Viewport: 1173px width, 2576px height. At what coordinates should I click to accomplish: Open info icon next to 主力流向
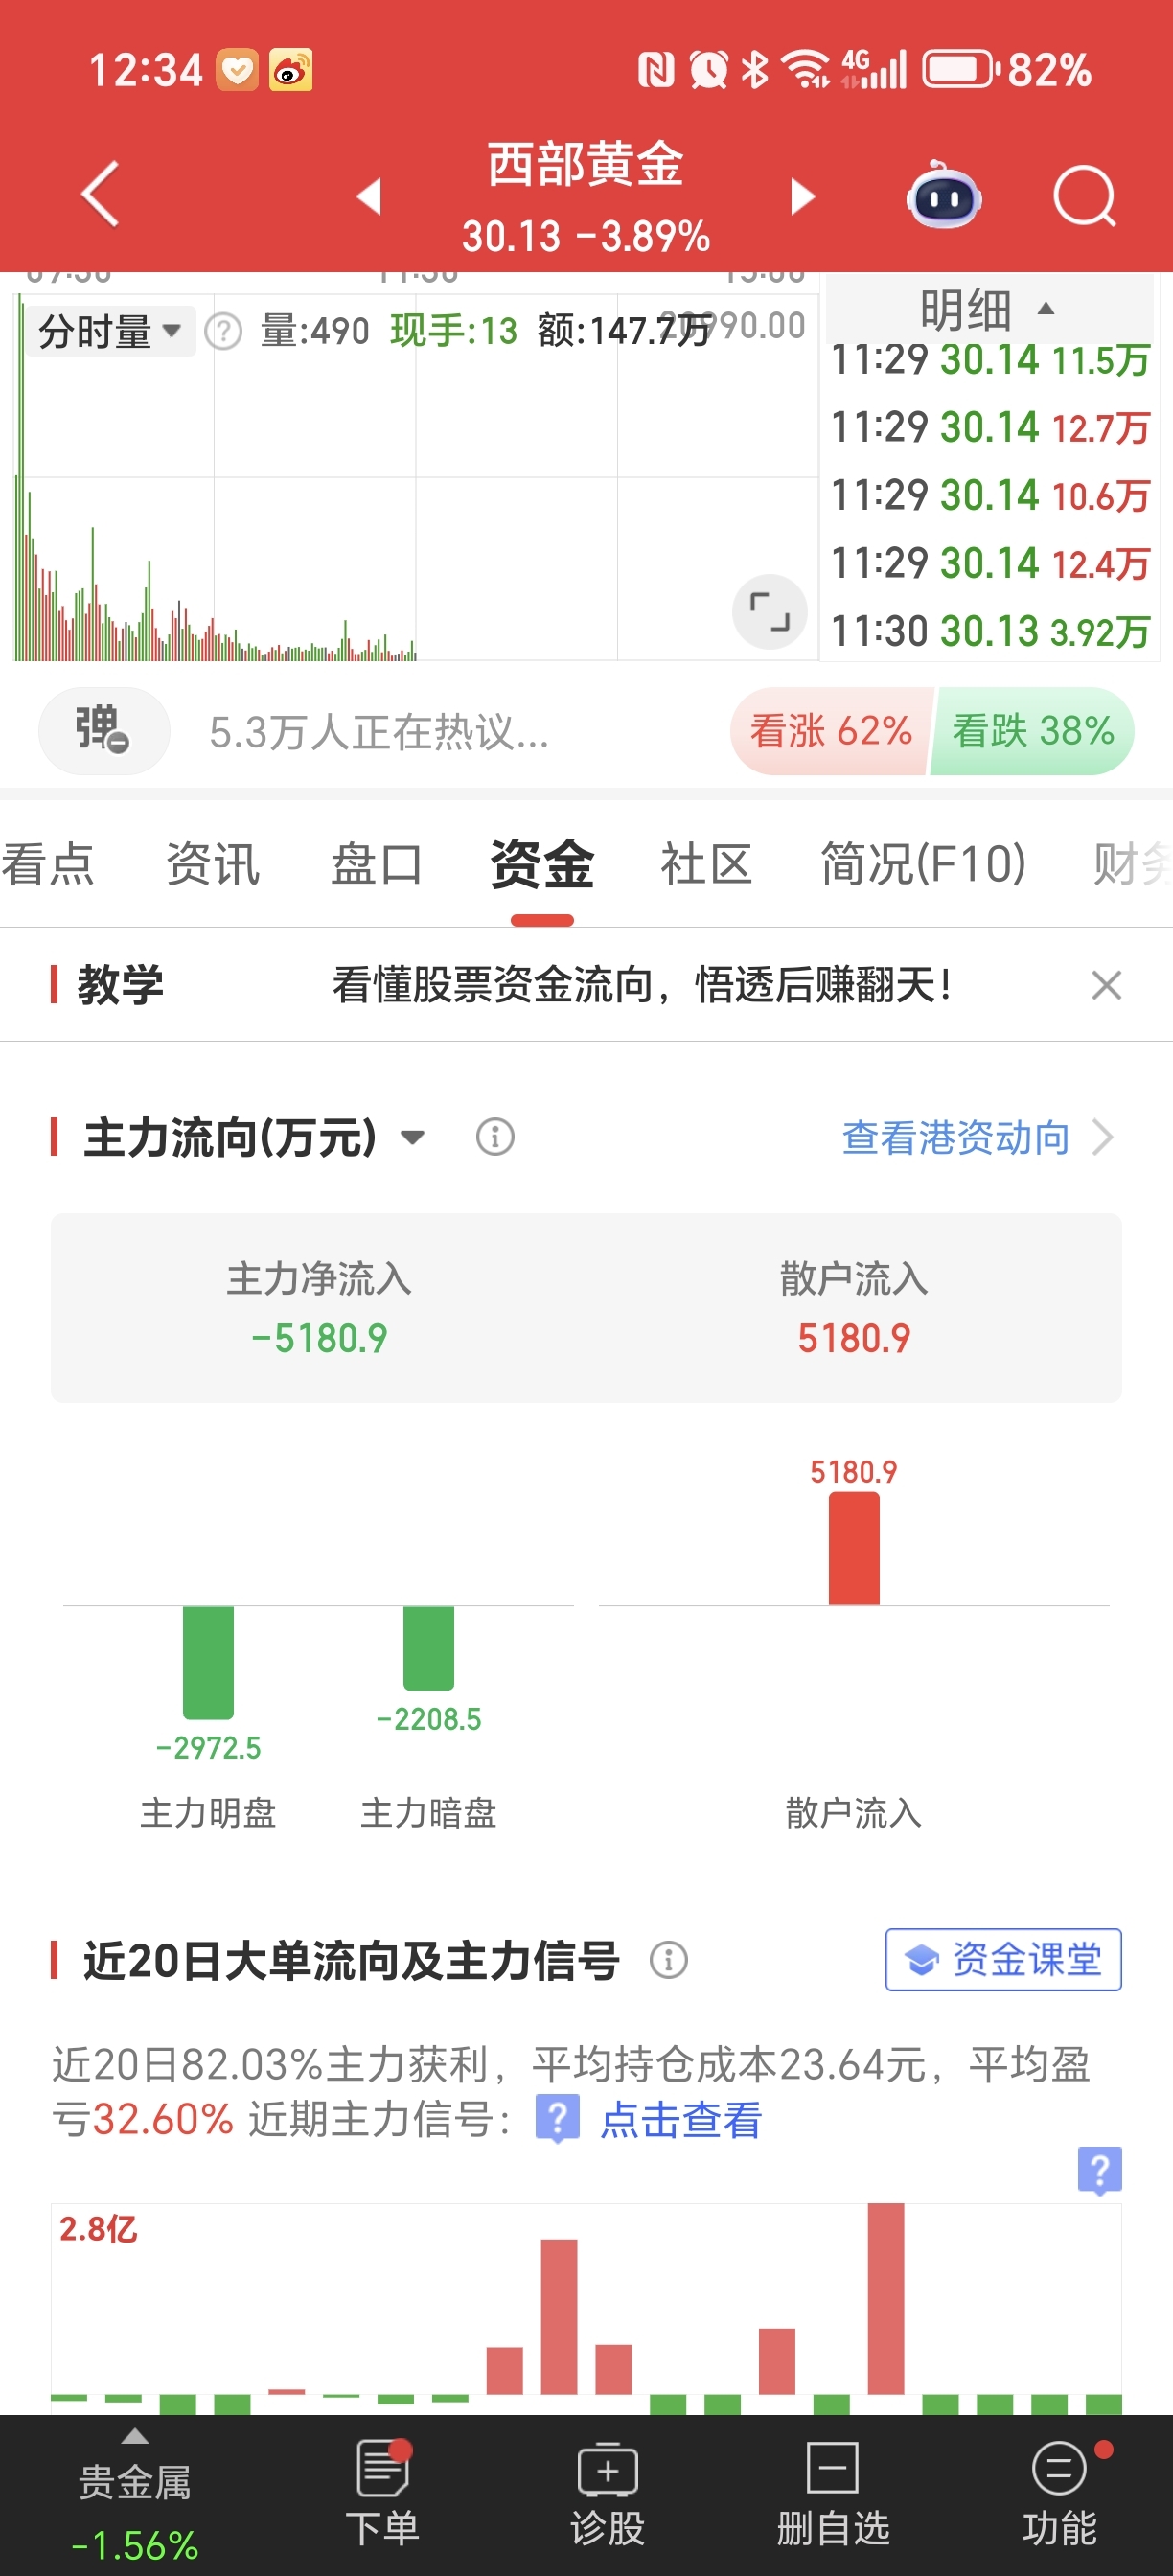(495, 1137)
